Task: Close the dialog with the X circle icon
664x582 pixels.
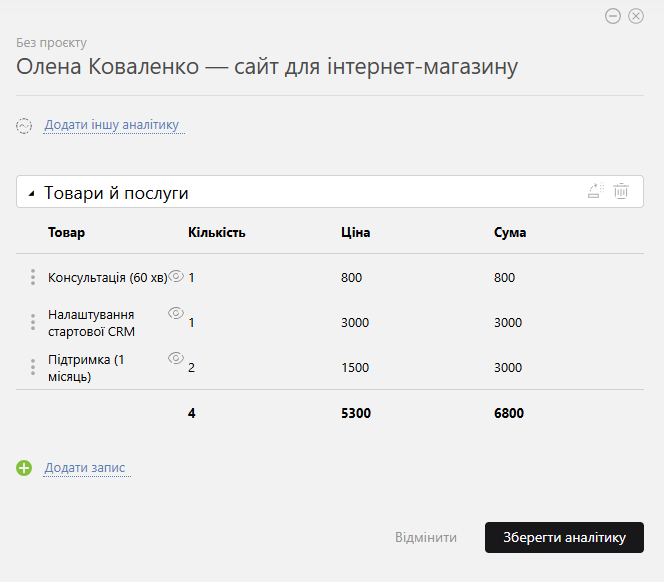Action: 636,16
